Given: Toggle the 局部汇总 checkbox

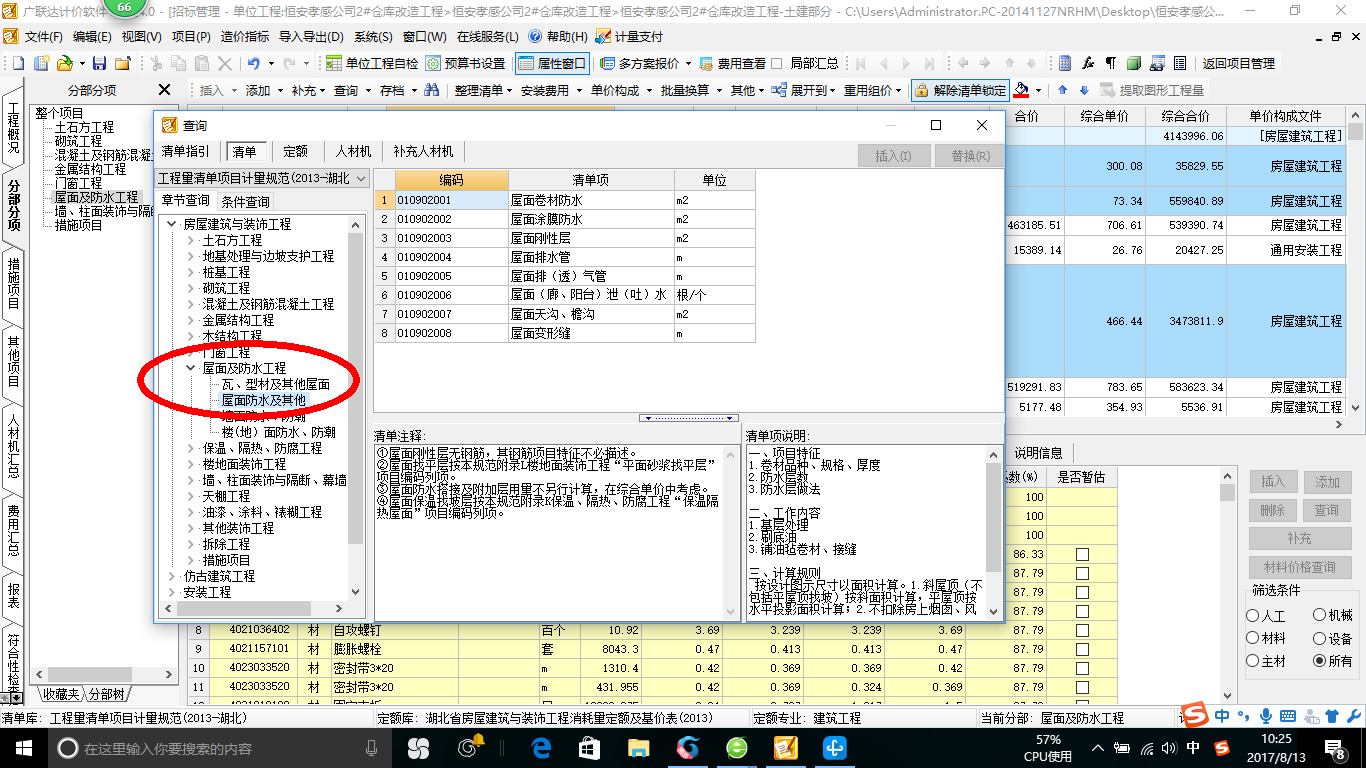Looking at the screenshot, I should (777, 63).
